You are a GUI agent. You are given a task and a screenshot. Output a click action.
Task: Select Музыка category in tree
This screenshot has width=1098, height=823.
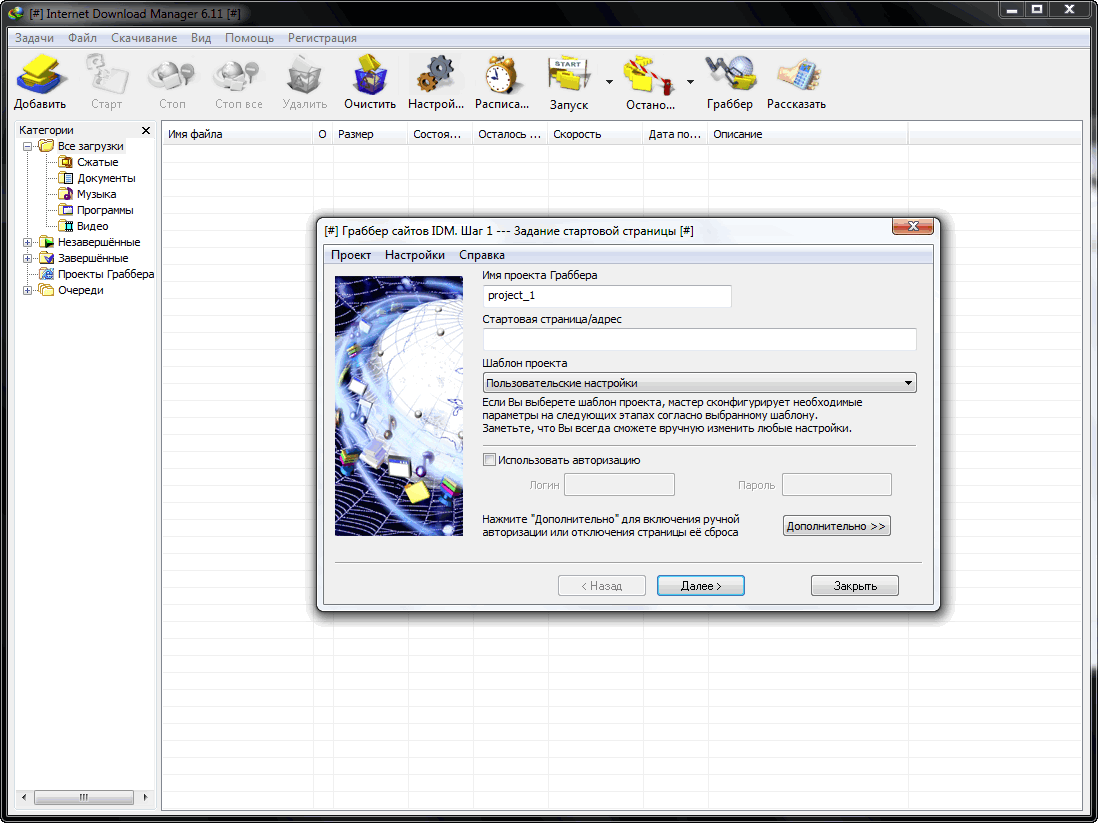96,194
